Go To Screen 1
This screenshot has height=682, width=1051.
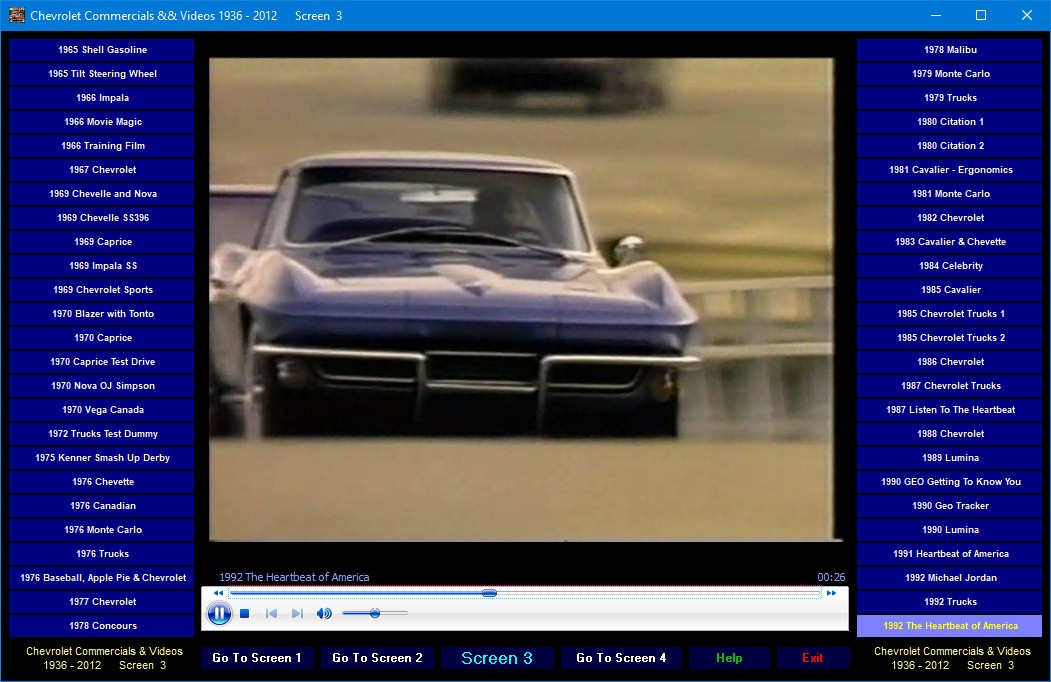point(257,658)
